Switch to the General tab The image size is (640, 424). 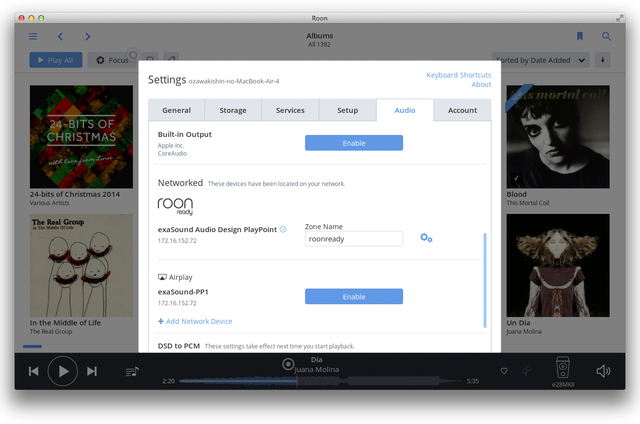tap(176, 110)
